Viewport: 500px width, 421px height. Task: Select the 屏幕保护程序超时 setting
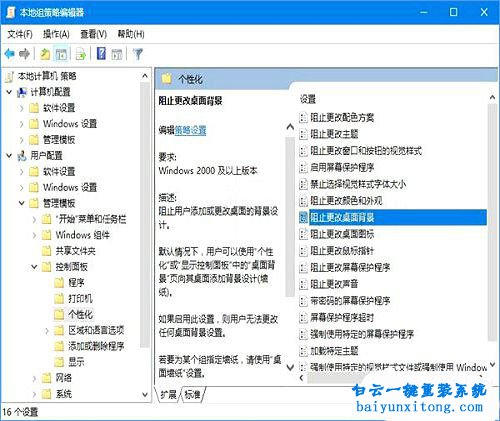342,317
